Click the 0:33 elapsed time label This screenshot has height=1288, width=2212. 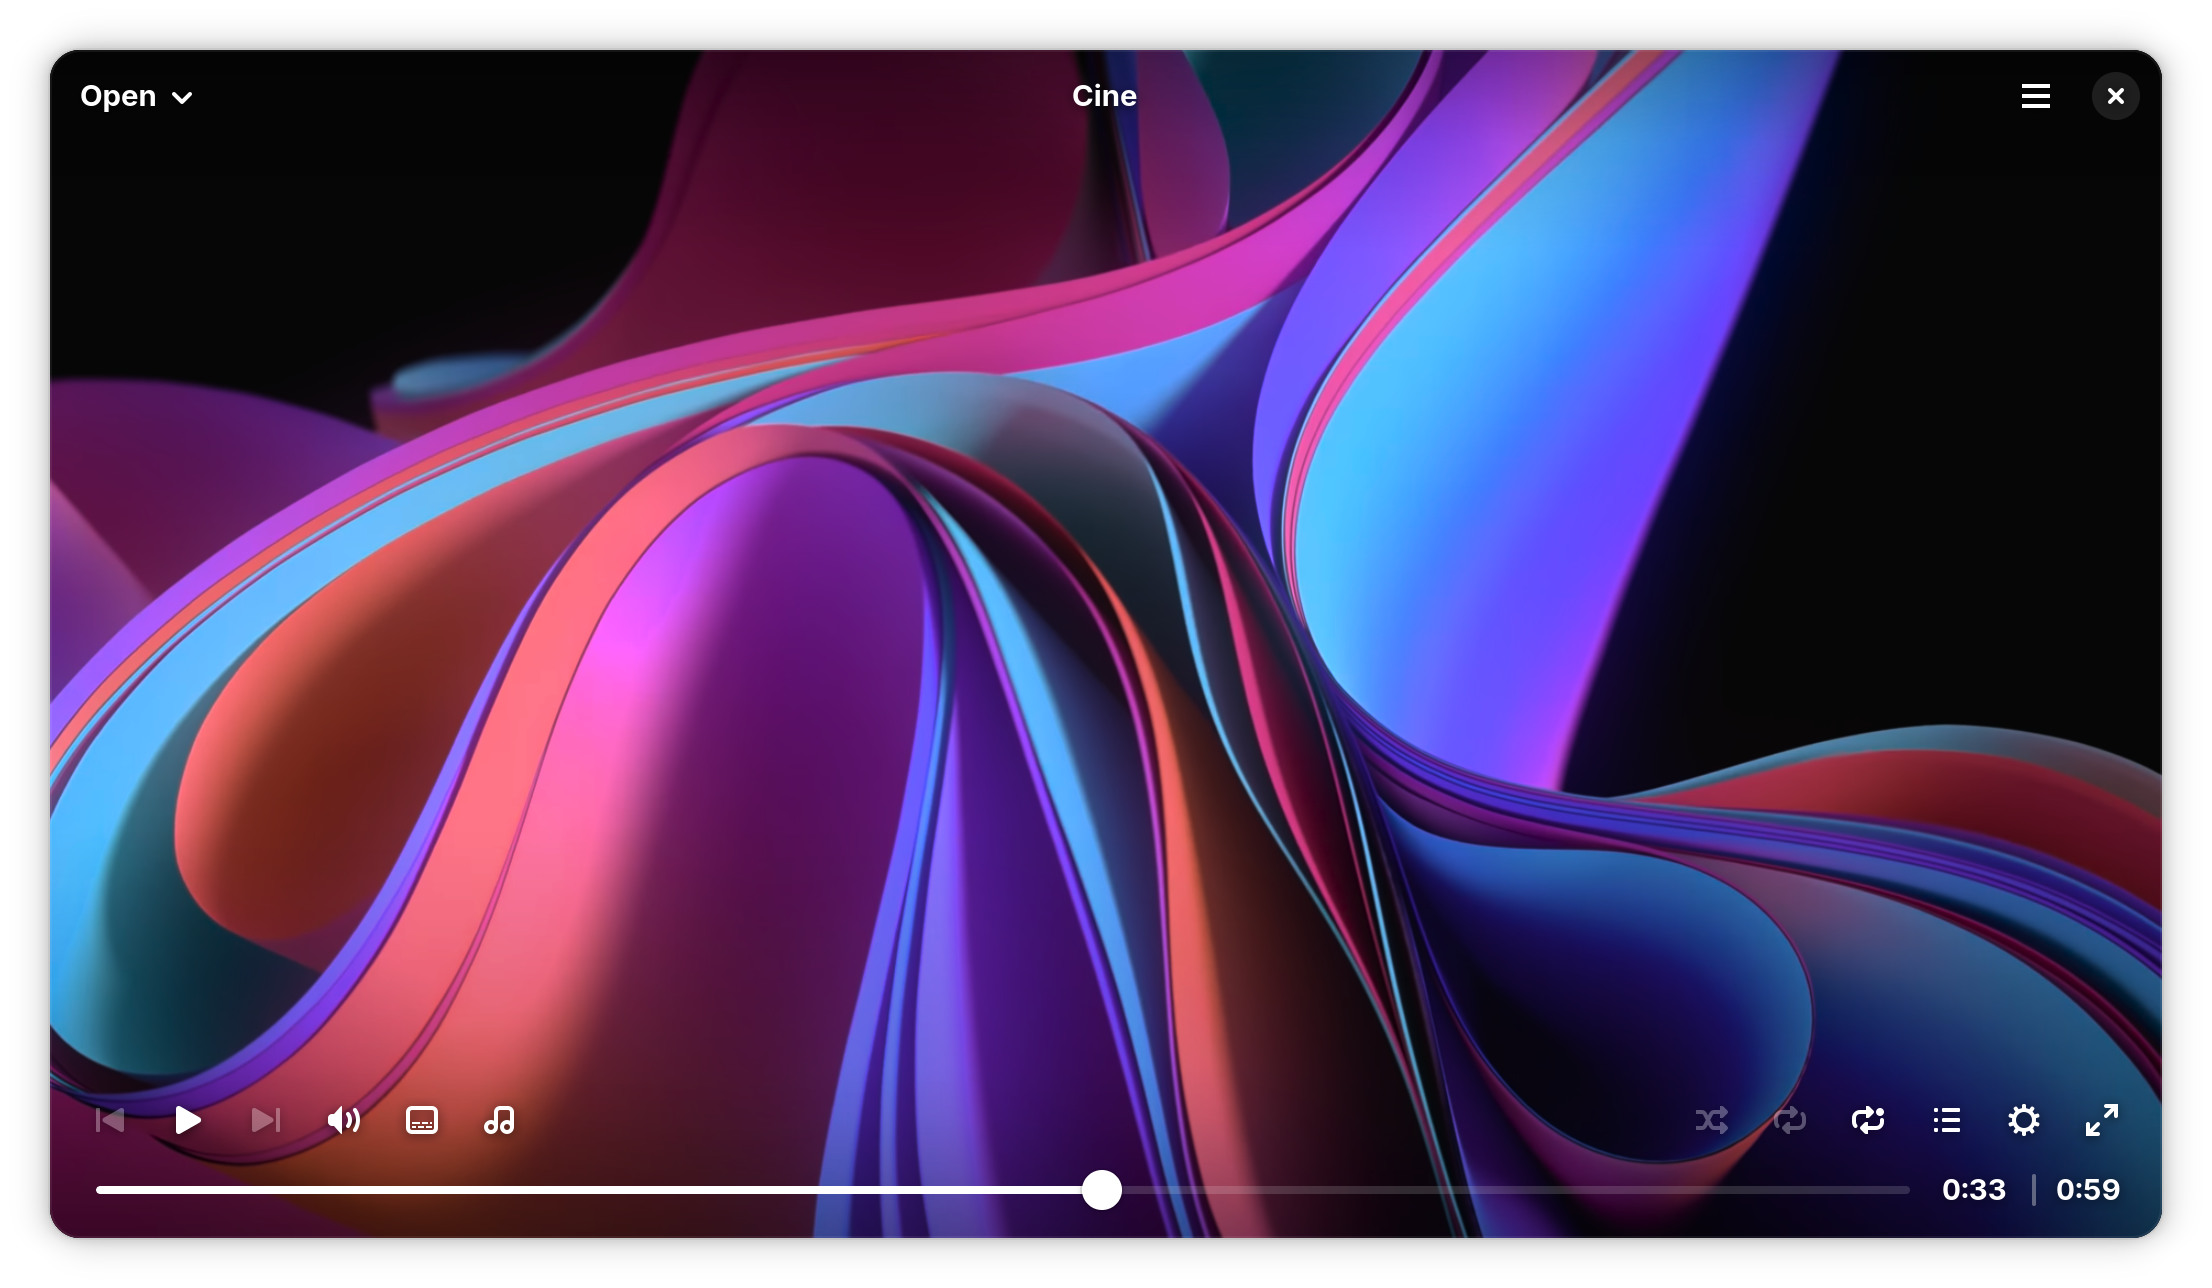[1973, 1190]
